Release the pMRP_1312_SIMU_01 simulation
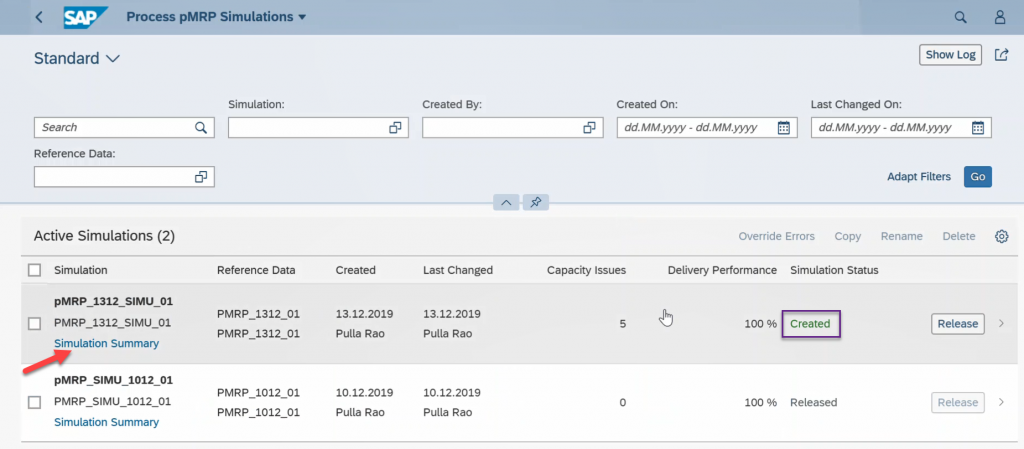The height and width of the screenshot is (449, 1024). (957, 323)
